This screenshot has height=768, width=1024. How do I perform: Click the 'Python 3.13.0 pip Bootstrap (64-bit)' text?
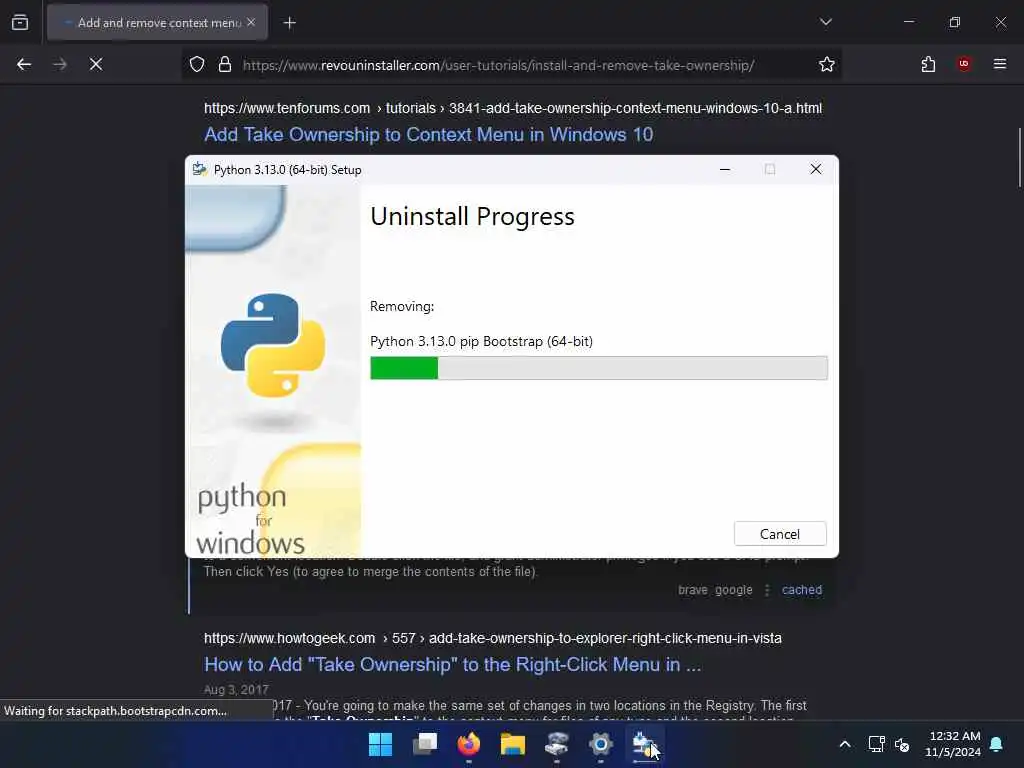point(481,342)
